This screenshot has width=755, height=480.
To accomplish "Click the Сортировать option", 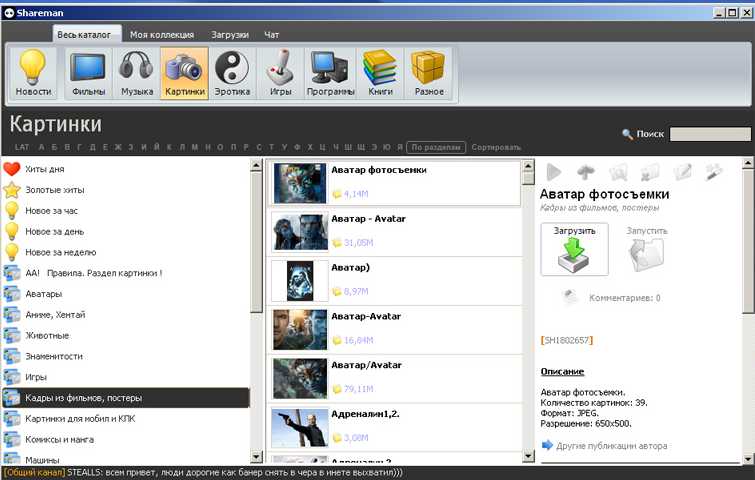I will coord(496,147).
